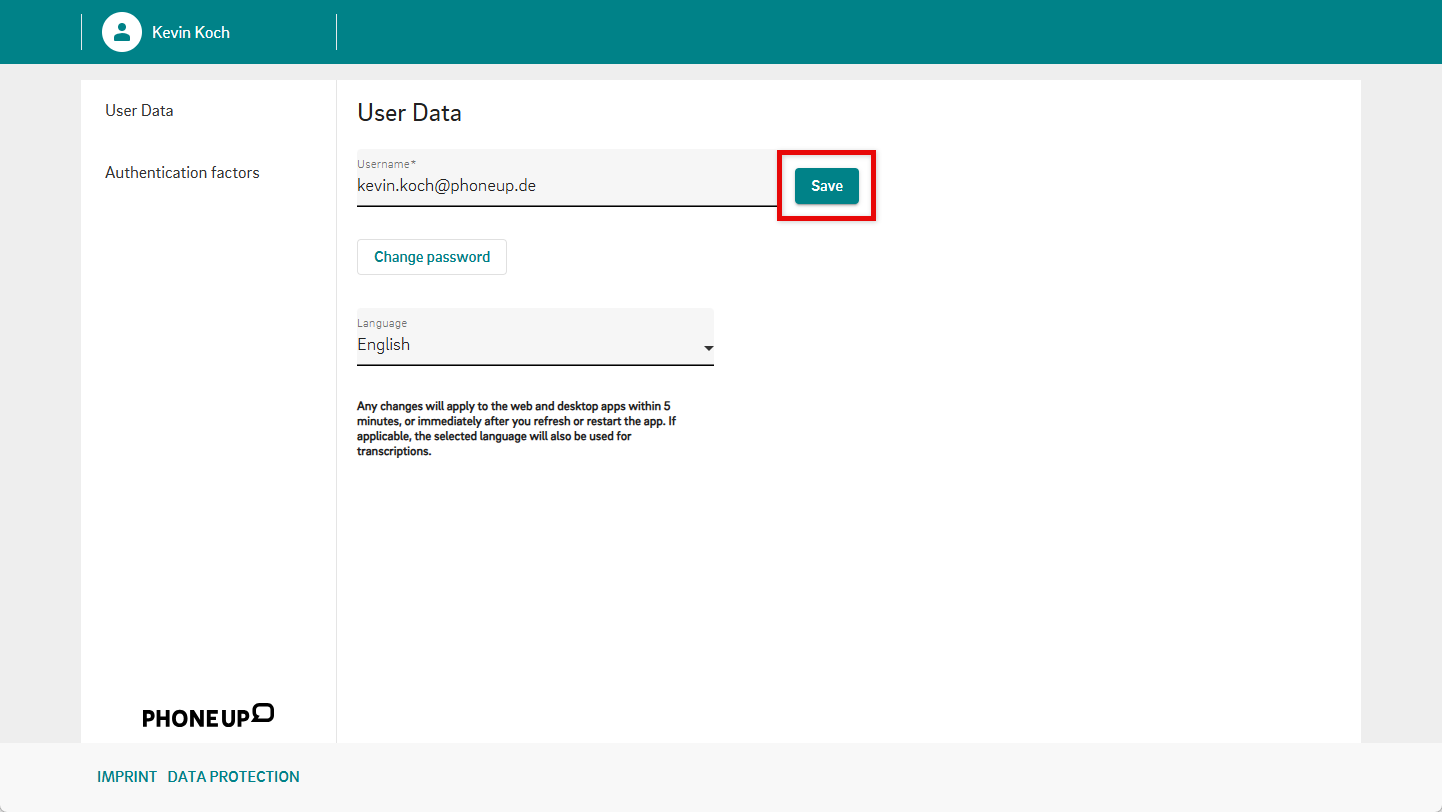1442x812 pixels.
Task: Click the User Data page heading
Action: pos(409,113)
